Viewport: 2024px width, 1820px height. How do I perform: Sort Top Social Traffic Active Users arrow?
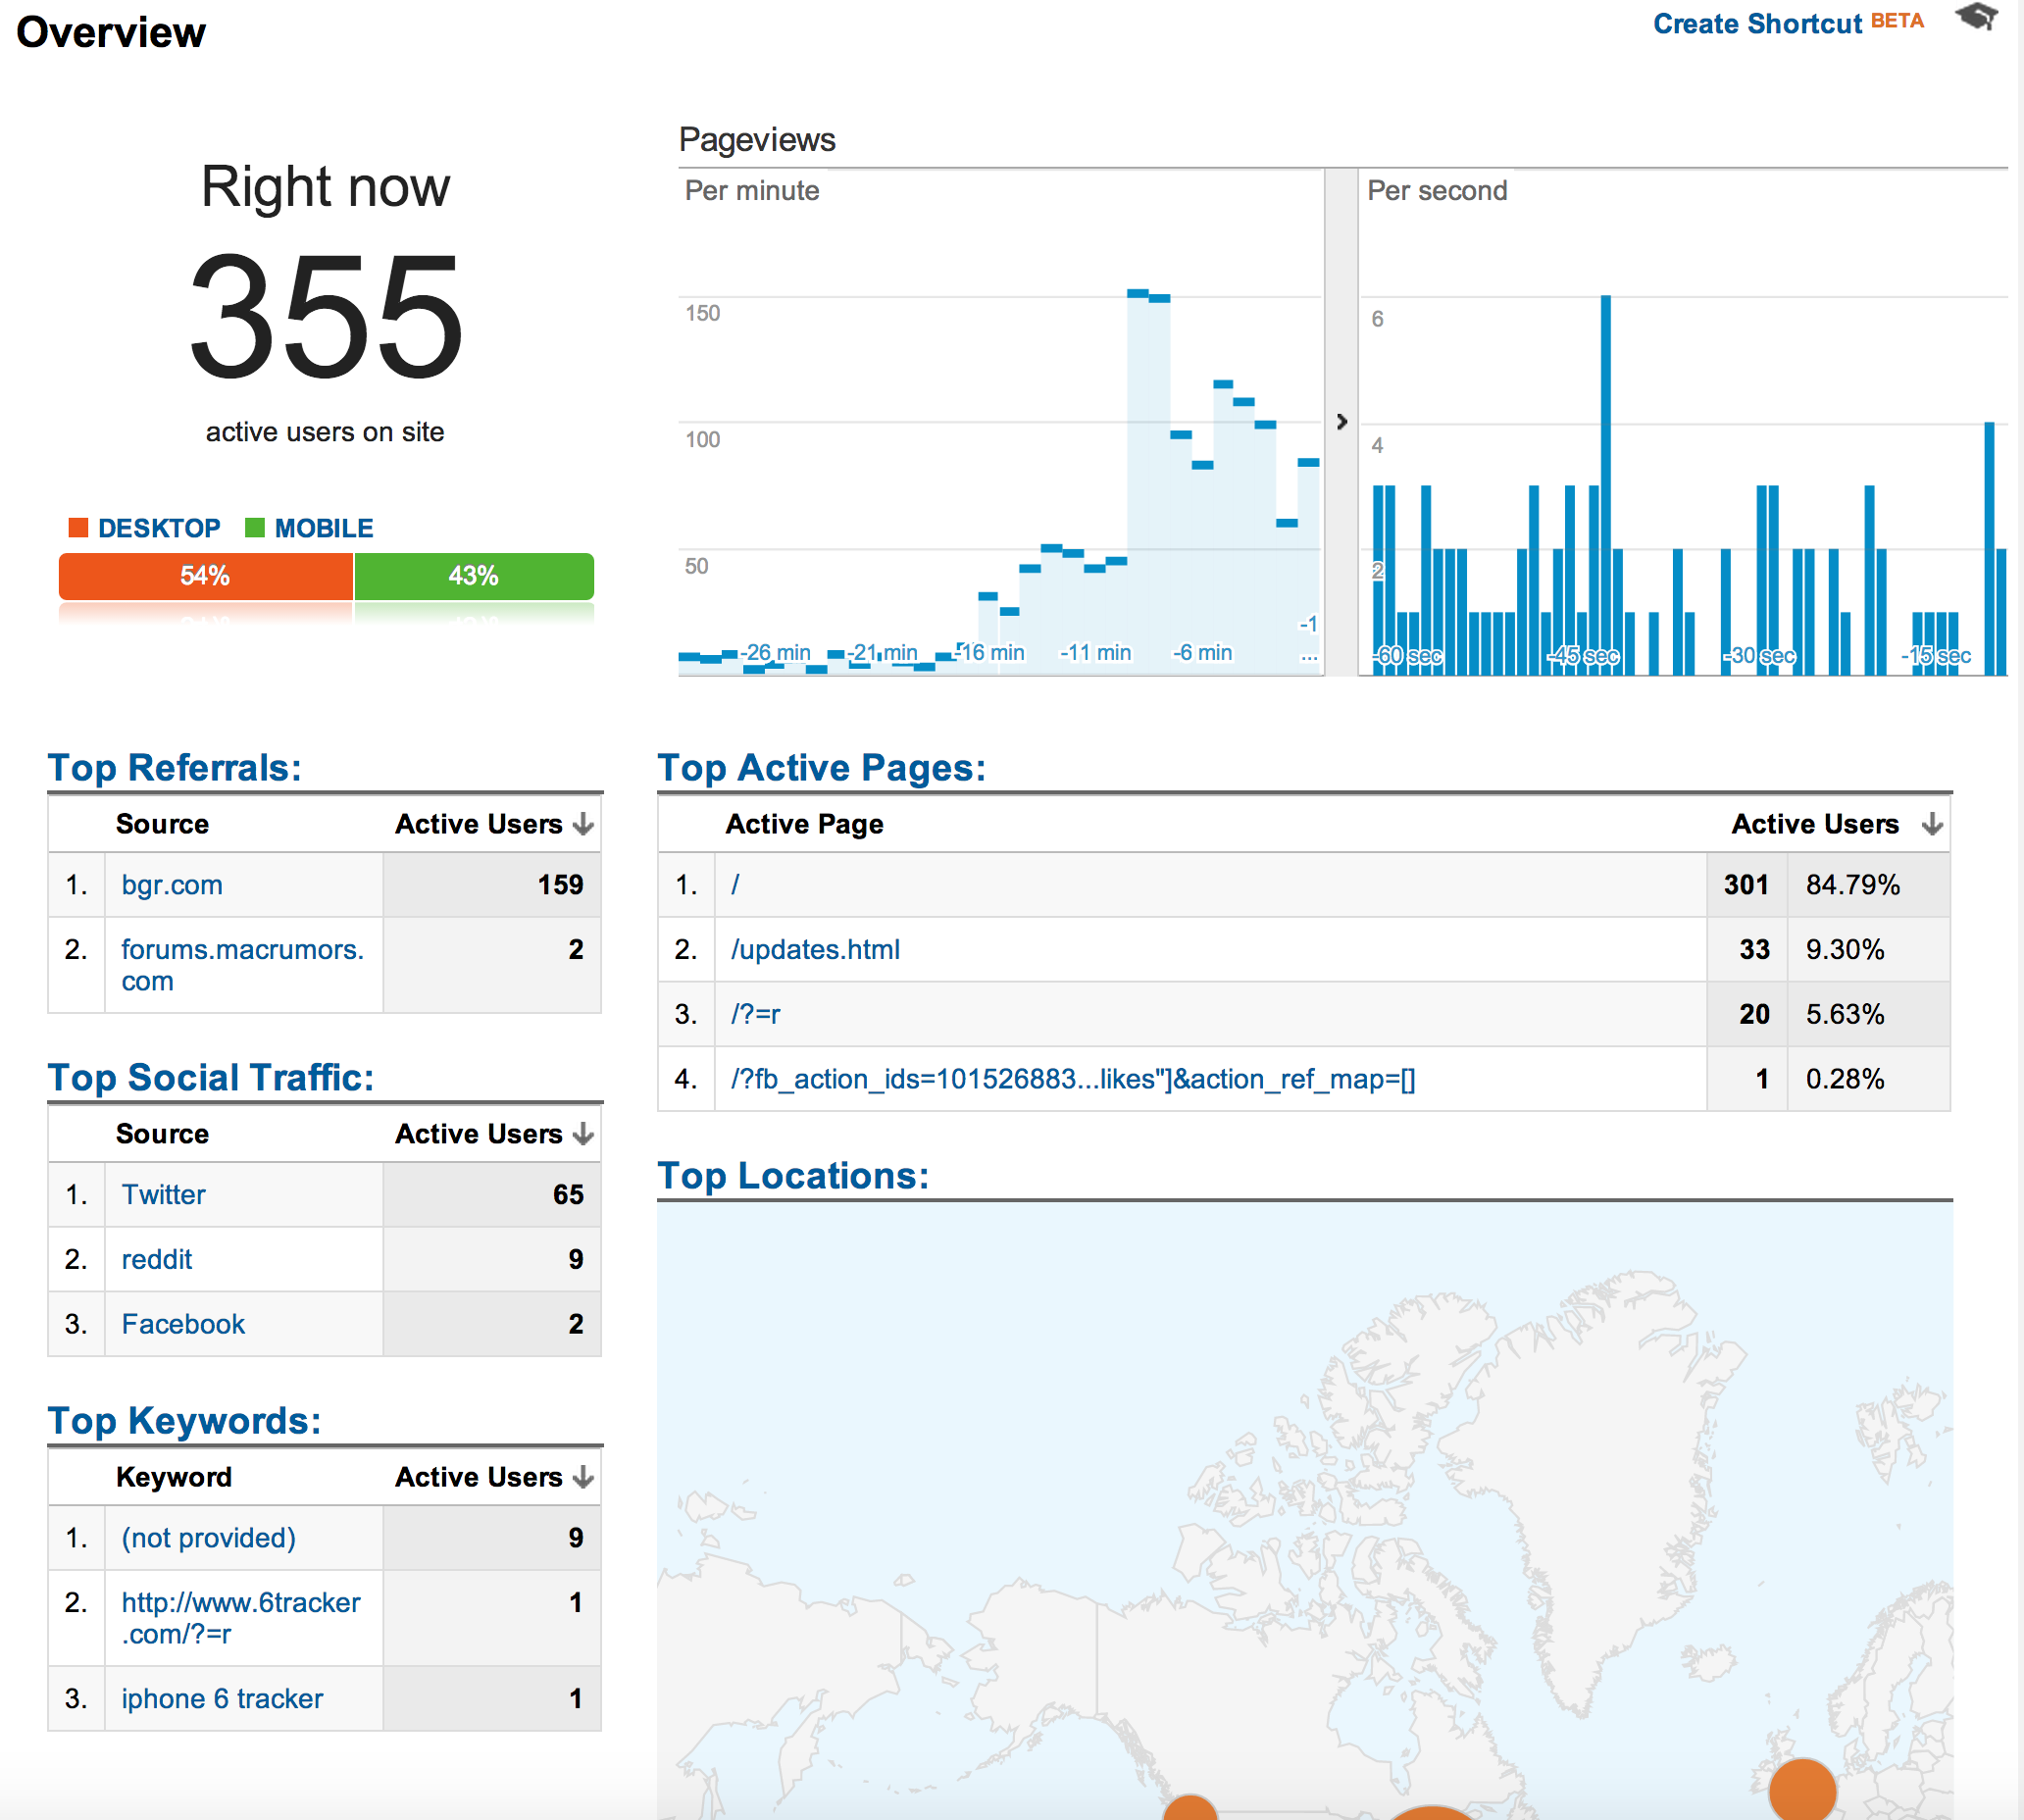(583, 1134)
